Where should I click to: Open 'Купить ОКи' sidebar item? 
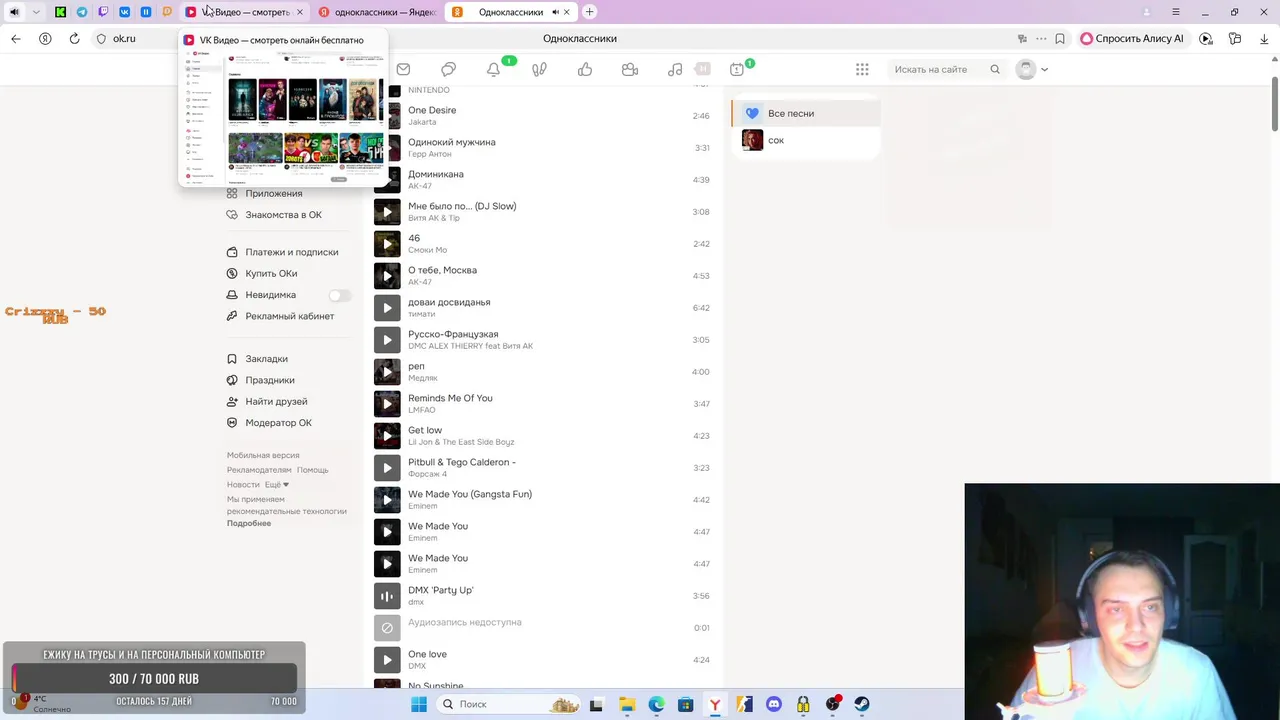271,273
